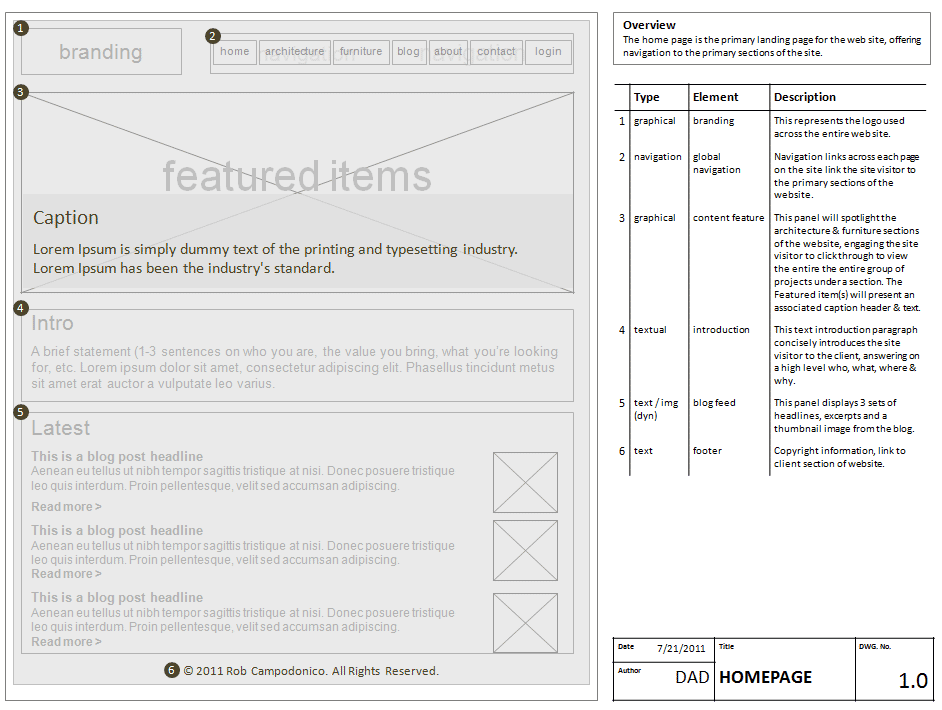This screenshot has height=710, width=942.
Task: Open the second blog post thumbnail
Action: coord(526,550)
